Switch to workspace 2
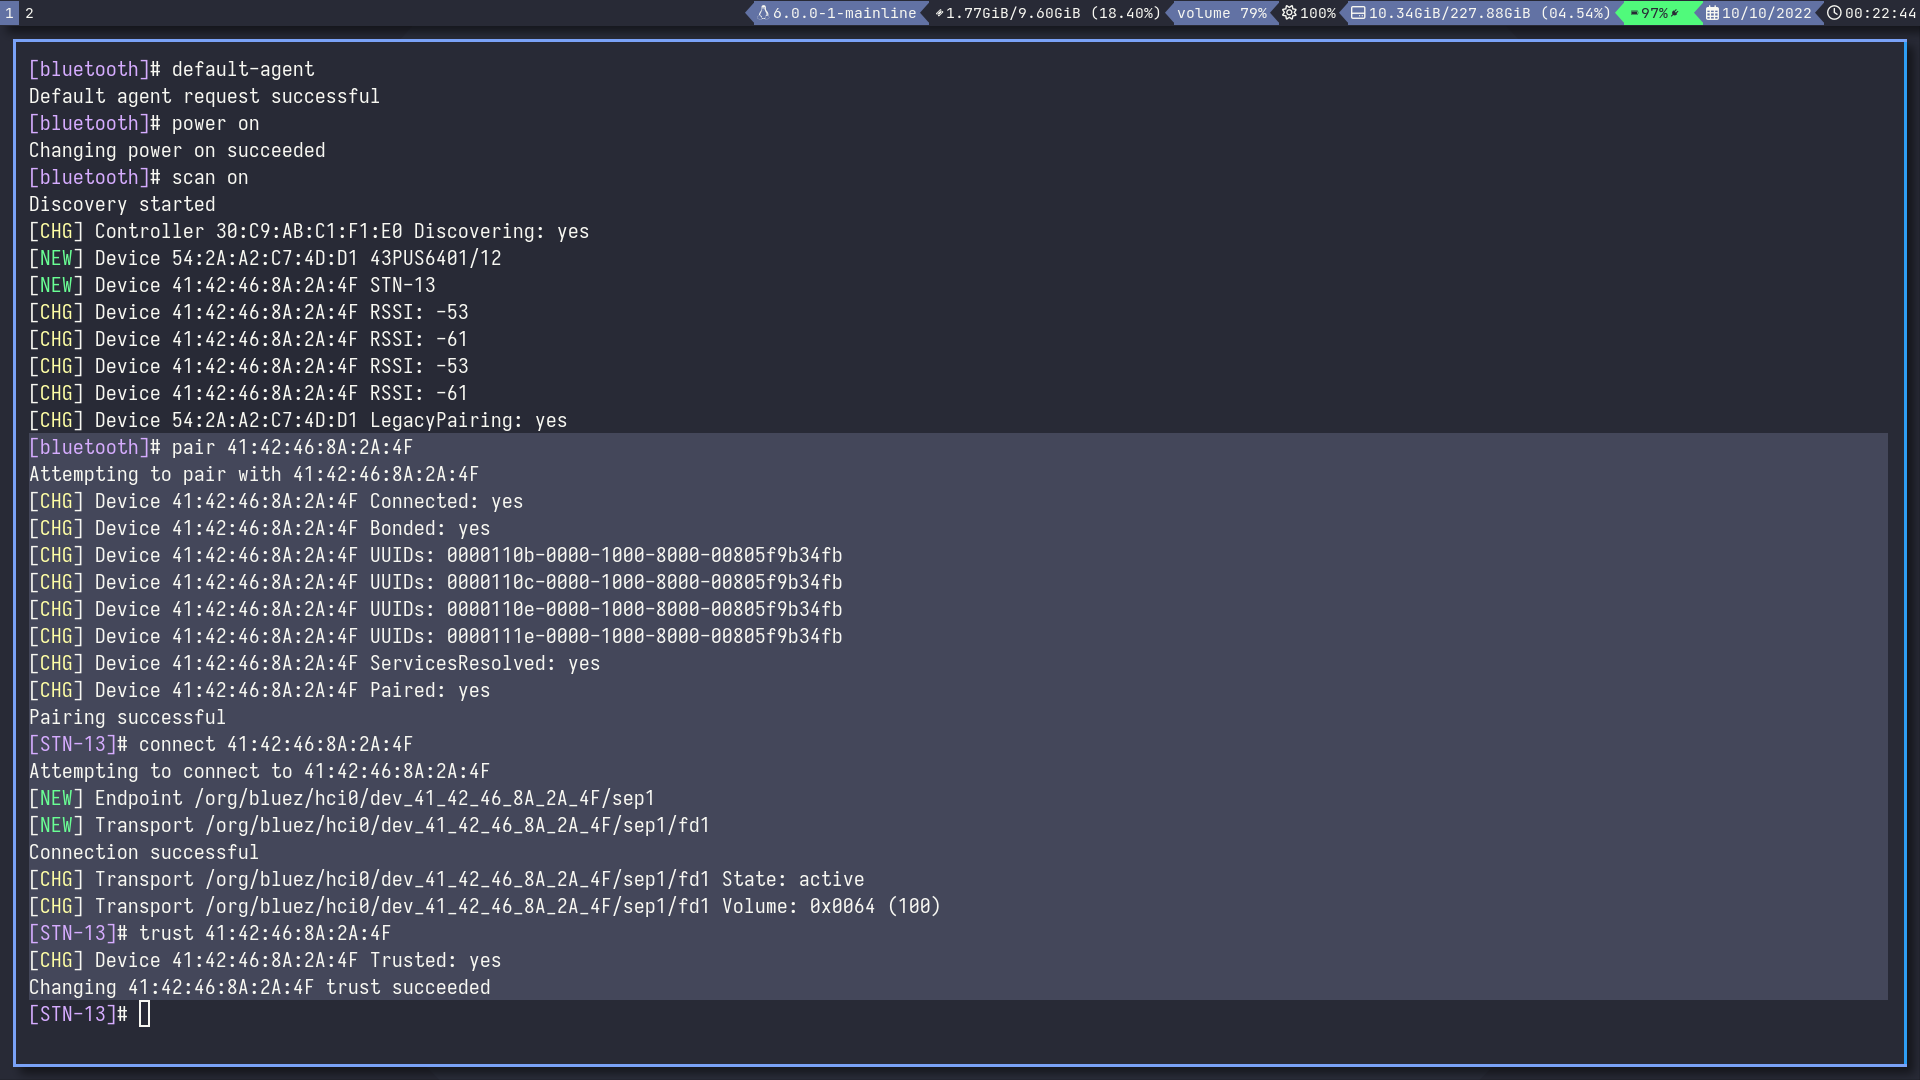 tap(29, 13)
